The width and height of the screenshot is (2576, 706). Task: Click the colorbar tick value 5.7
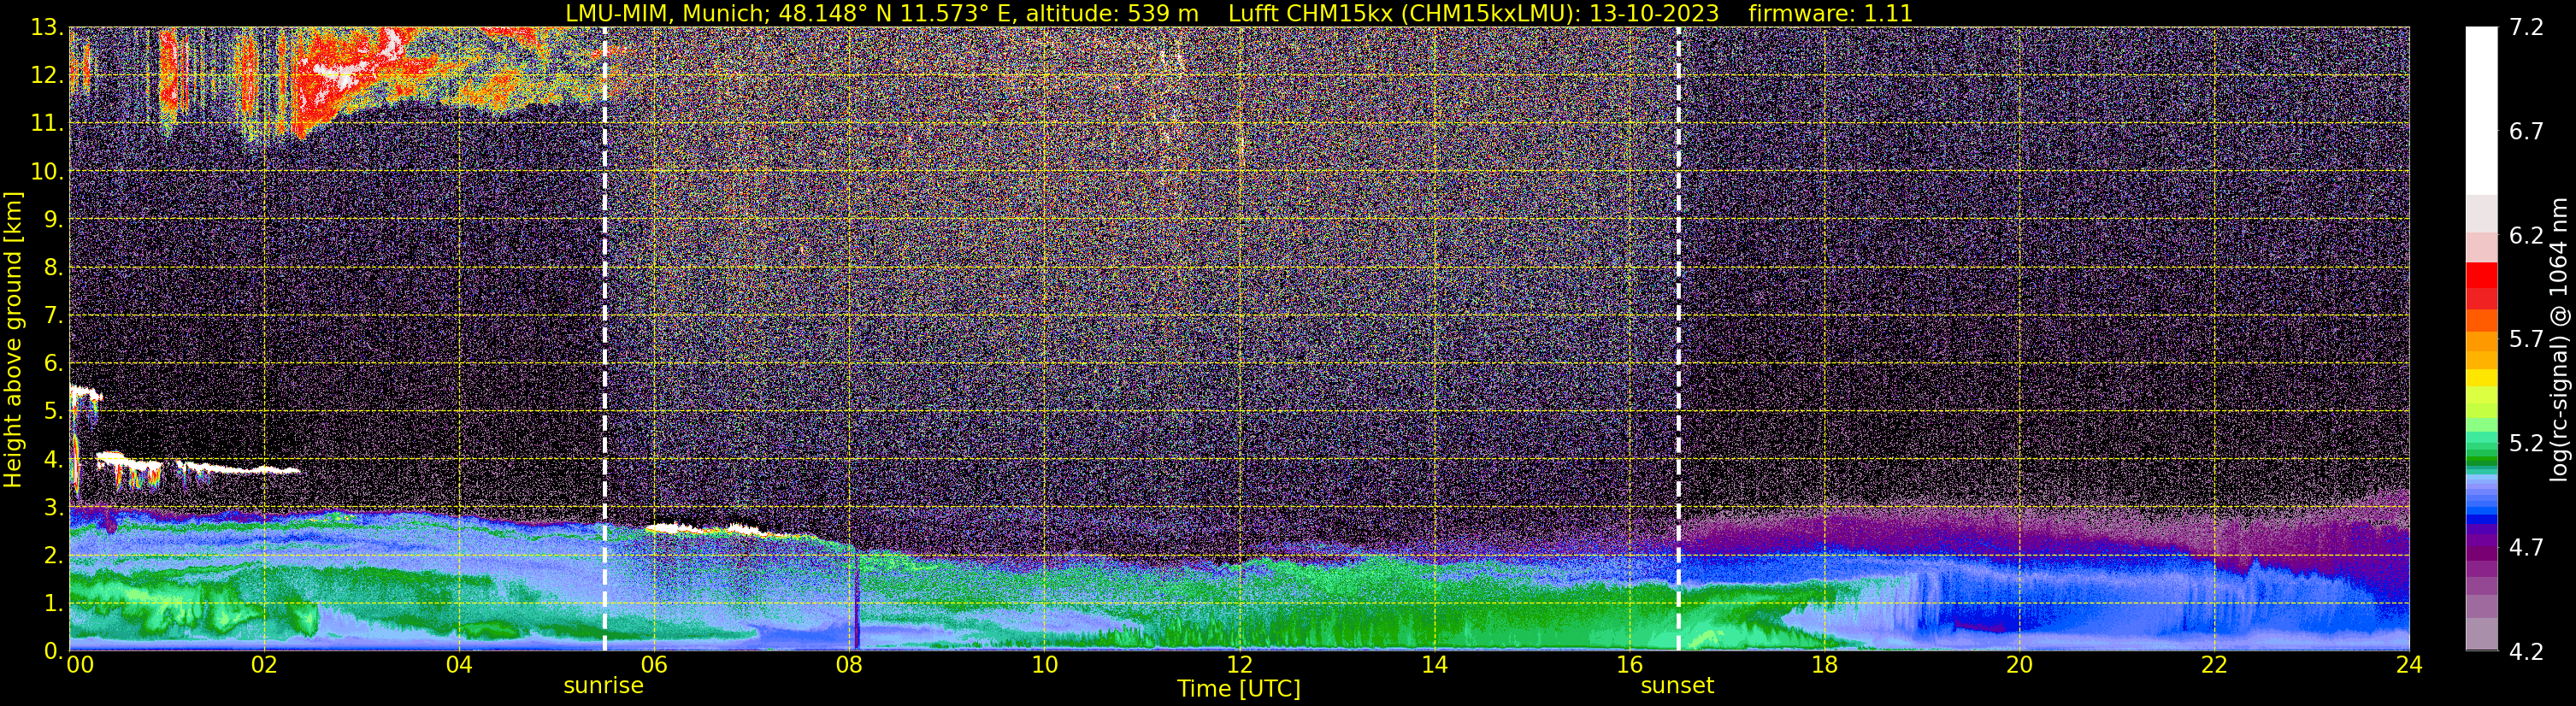point(2526,339)
